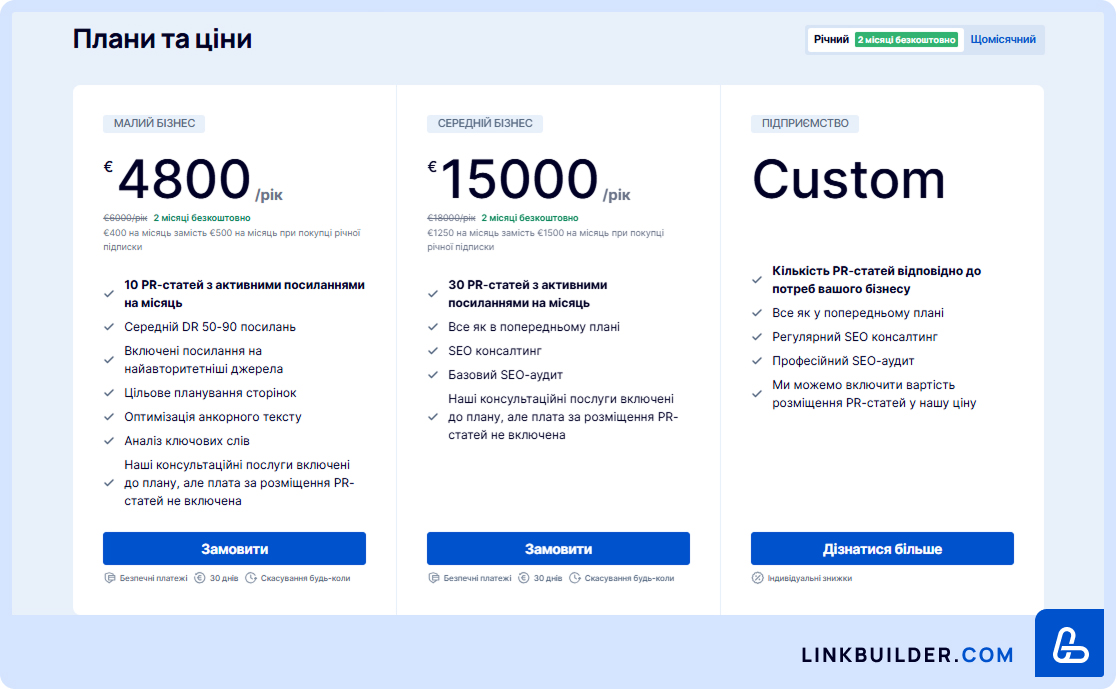
Task: Click the 15000 price figure
Action: click(x=520, y=179)
